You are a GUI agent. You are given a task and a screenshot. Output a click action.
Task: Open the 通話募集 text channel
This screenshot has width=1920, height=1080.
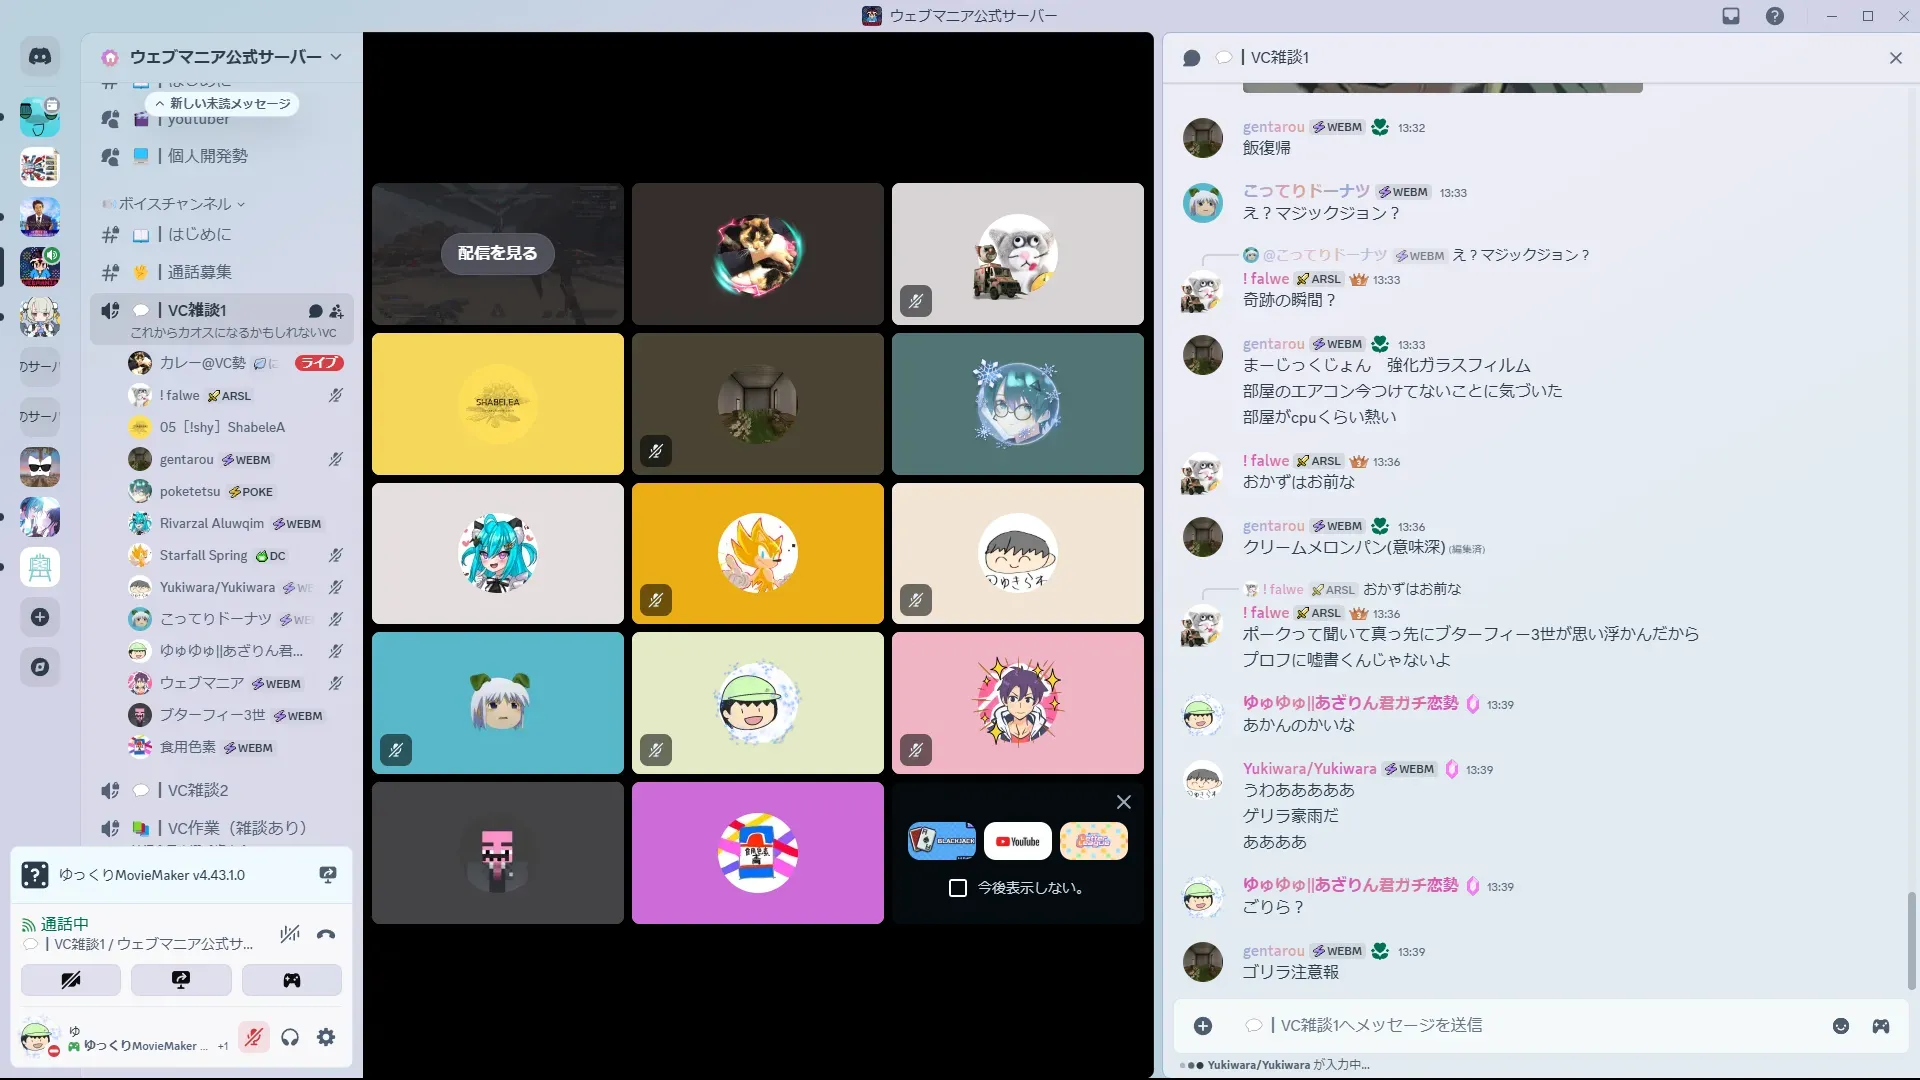[x=199, y=272]
